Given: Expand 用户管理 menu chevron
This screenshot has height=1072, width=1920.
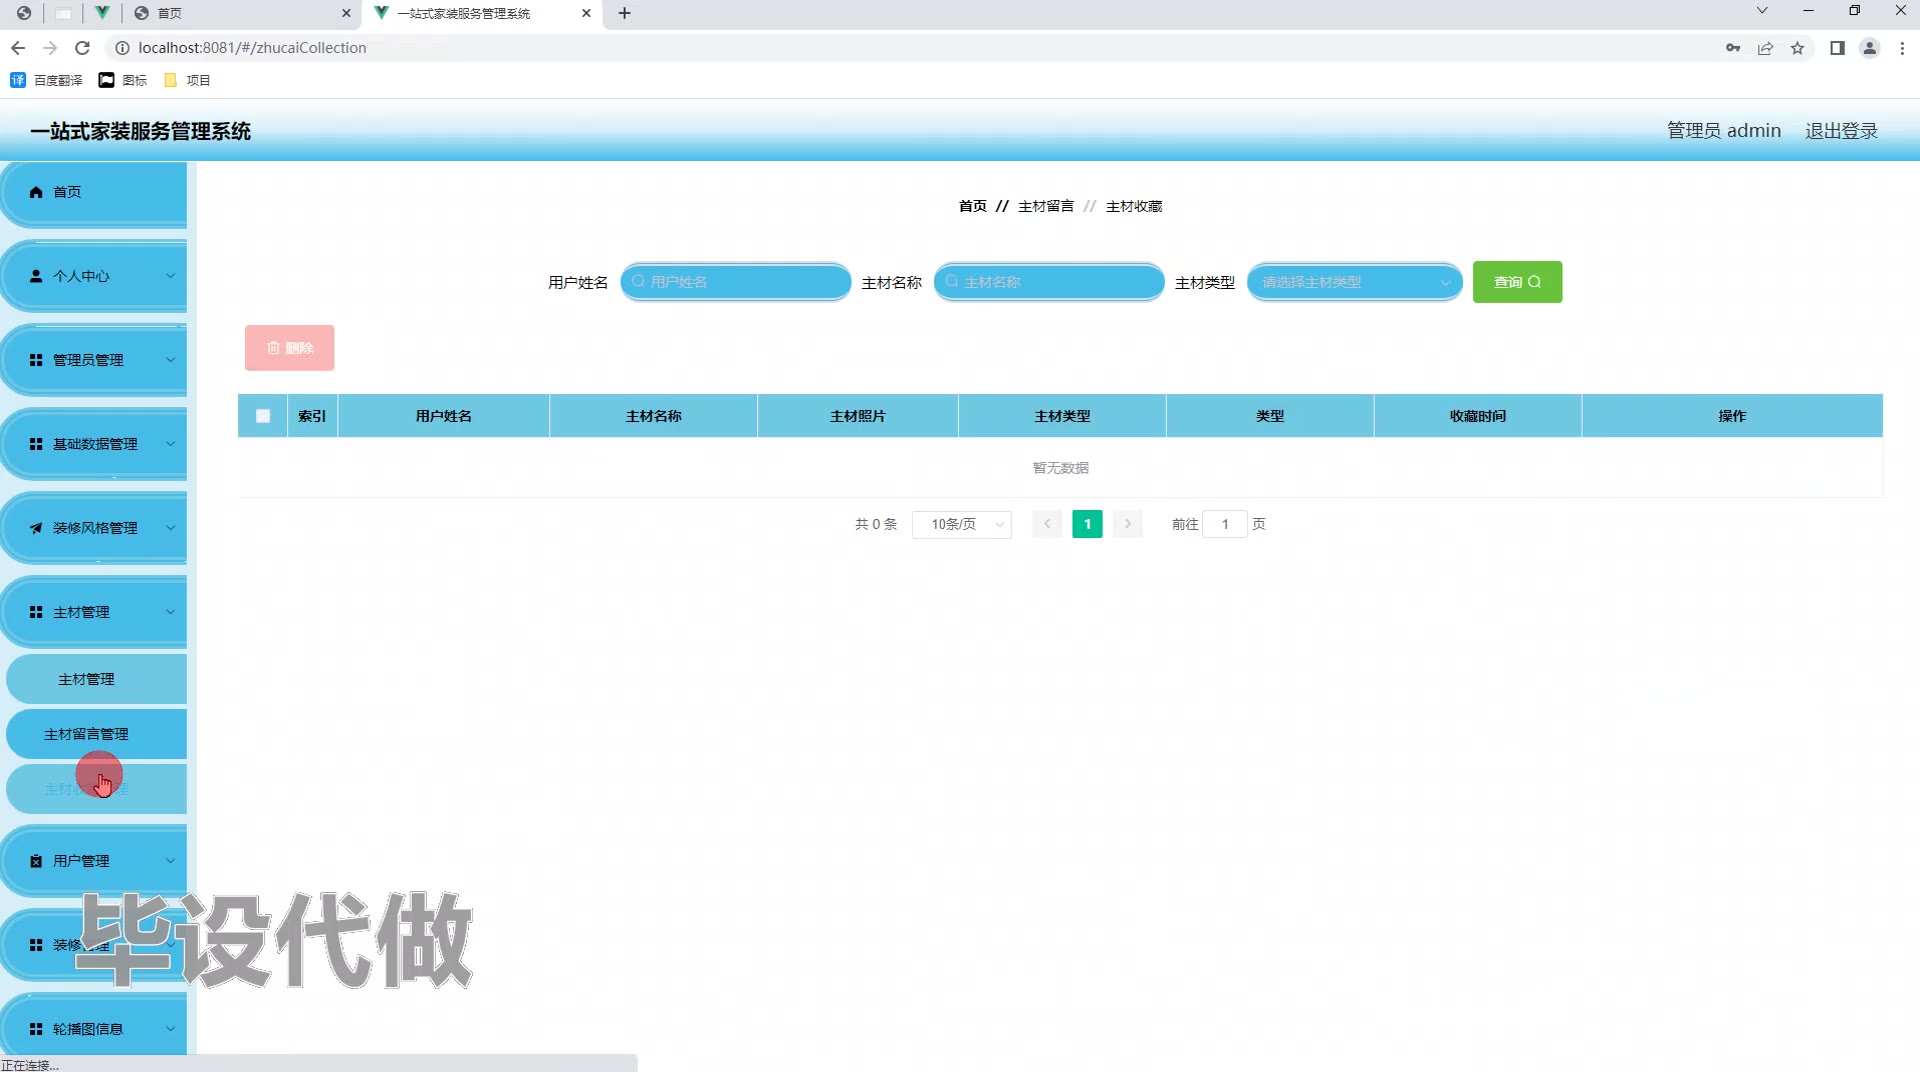Looking at the screenshot, I should click(x=170, y=861).
